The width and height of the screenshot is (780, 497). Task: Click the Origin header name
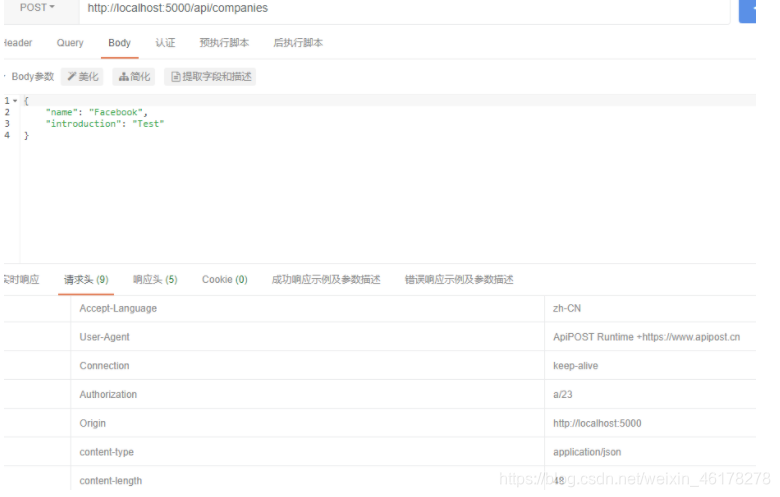(93, 423)
